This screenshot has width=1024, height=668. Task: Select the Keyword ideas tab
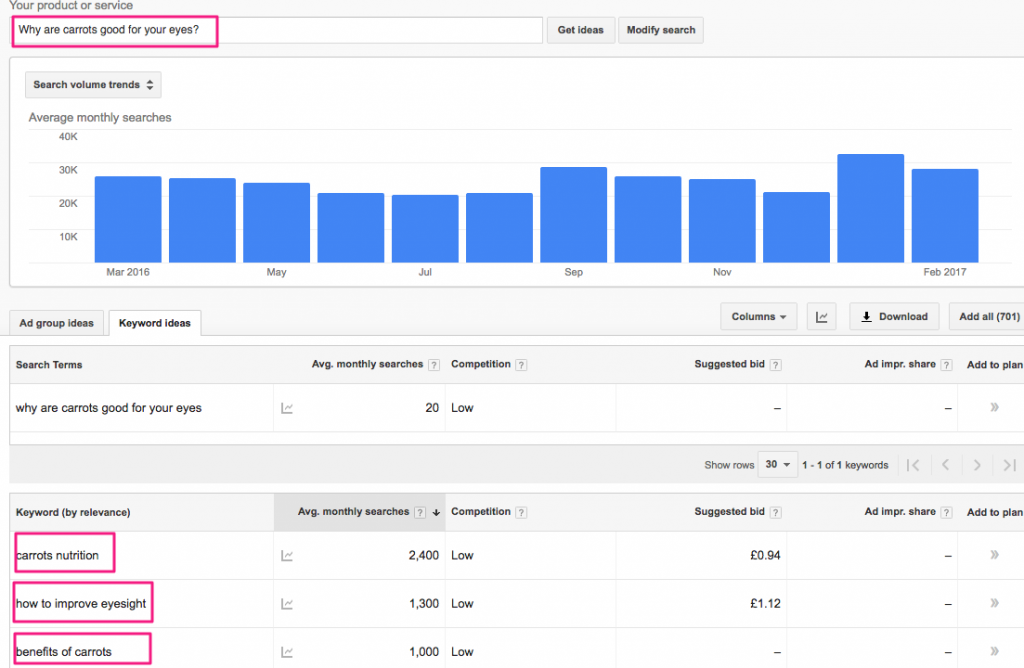(154, 322)
